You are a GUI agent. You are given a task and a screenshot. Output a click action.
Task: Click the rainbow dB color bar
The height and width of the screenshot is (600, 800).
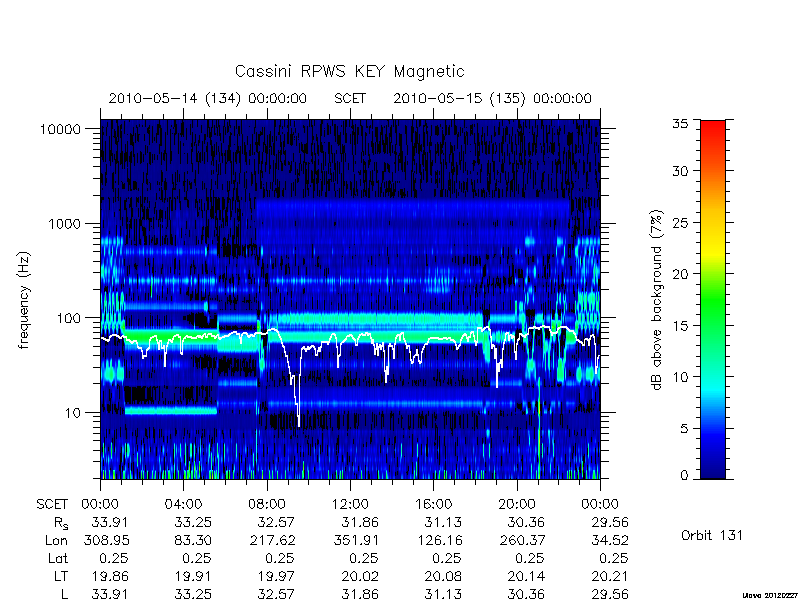point(713,299)
